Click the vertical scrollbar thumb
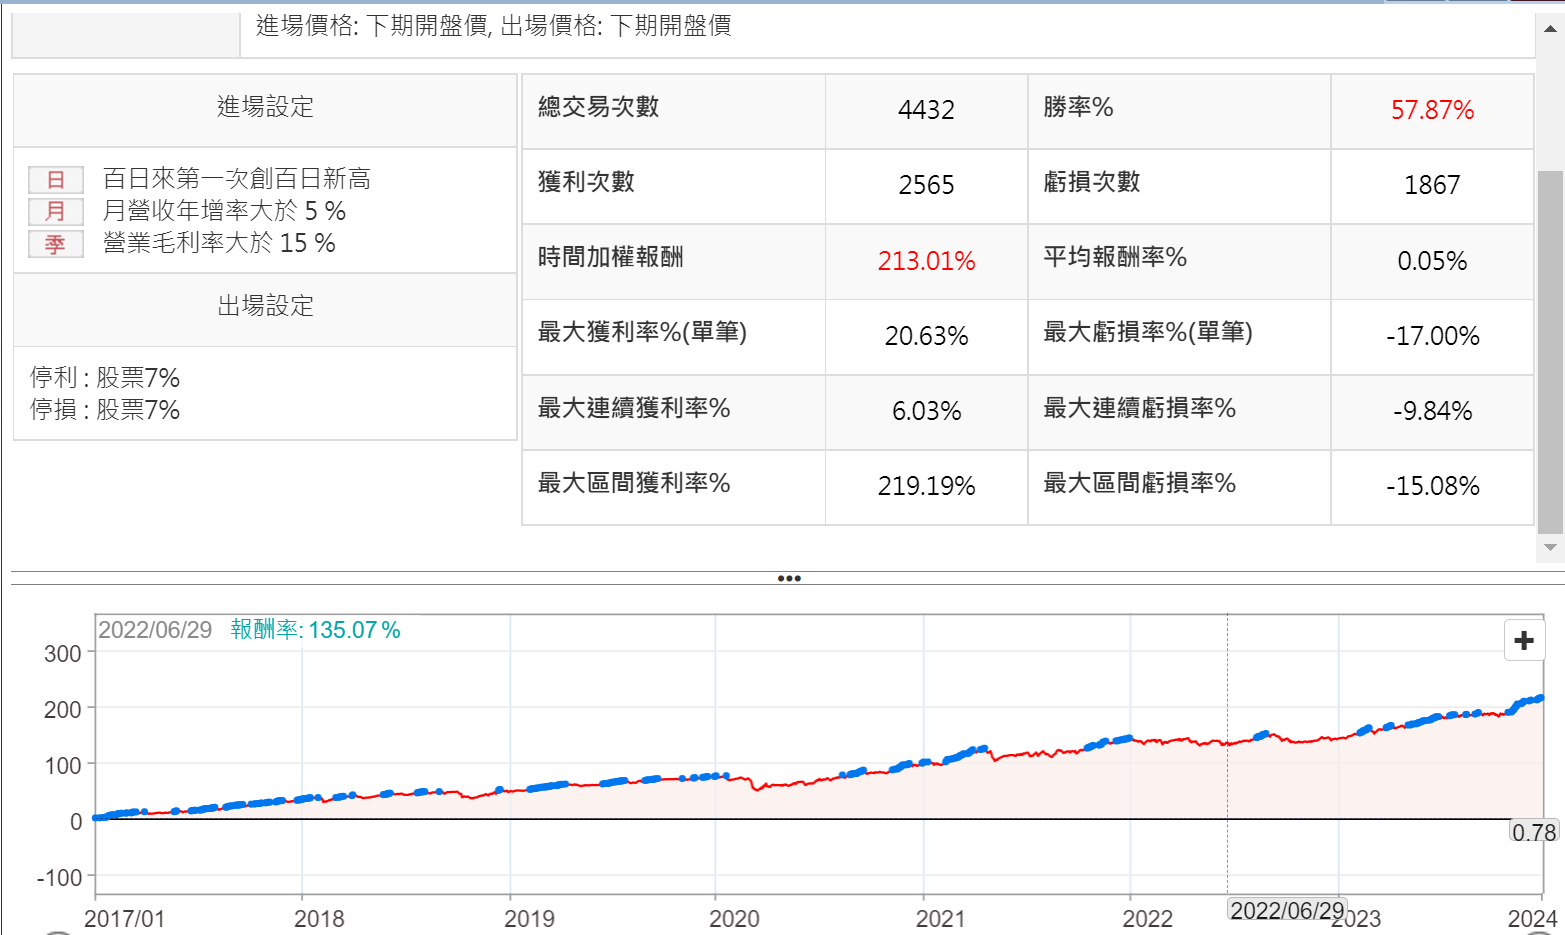The height and width of the screenshot is (935, 1565). pos(1550,350)
